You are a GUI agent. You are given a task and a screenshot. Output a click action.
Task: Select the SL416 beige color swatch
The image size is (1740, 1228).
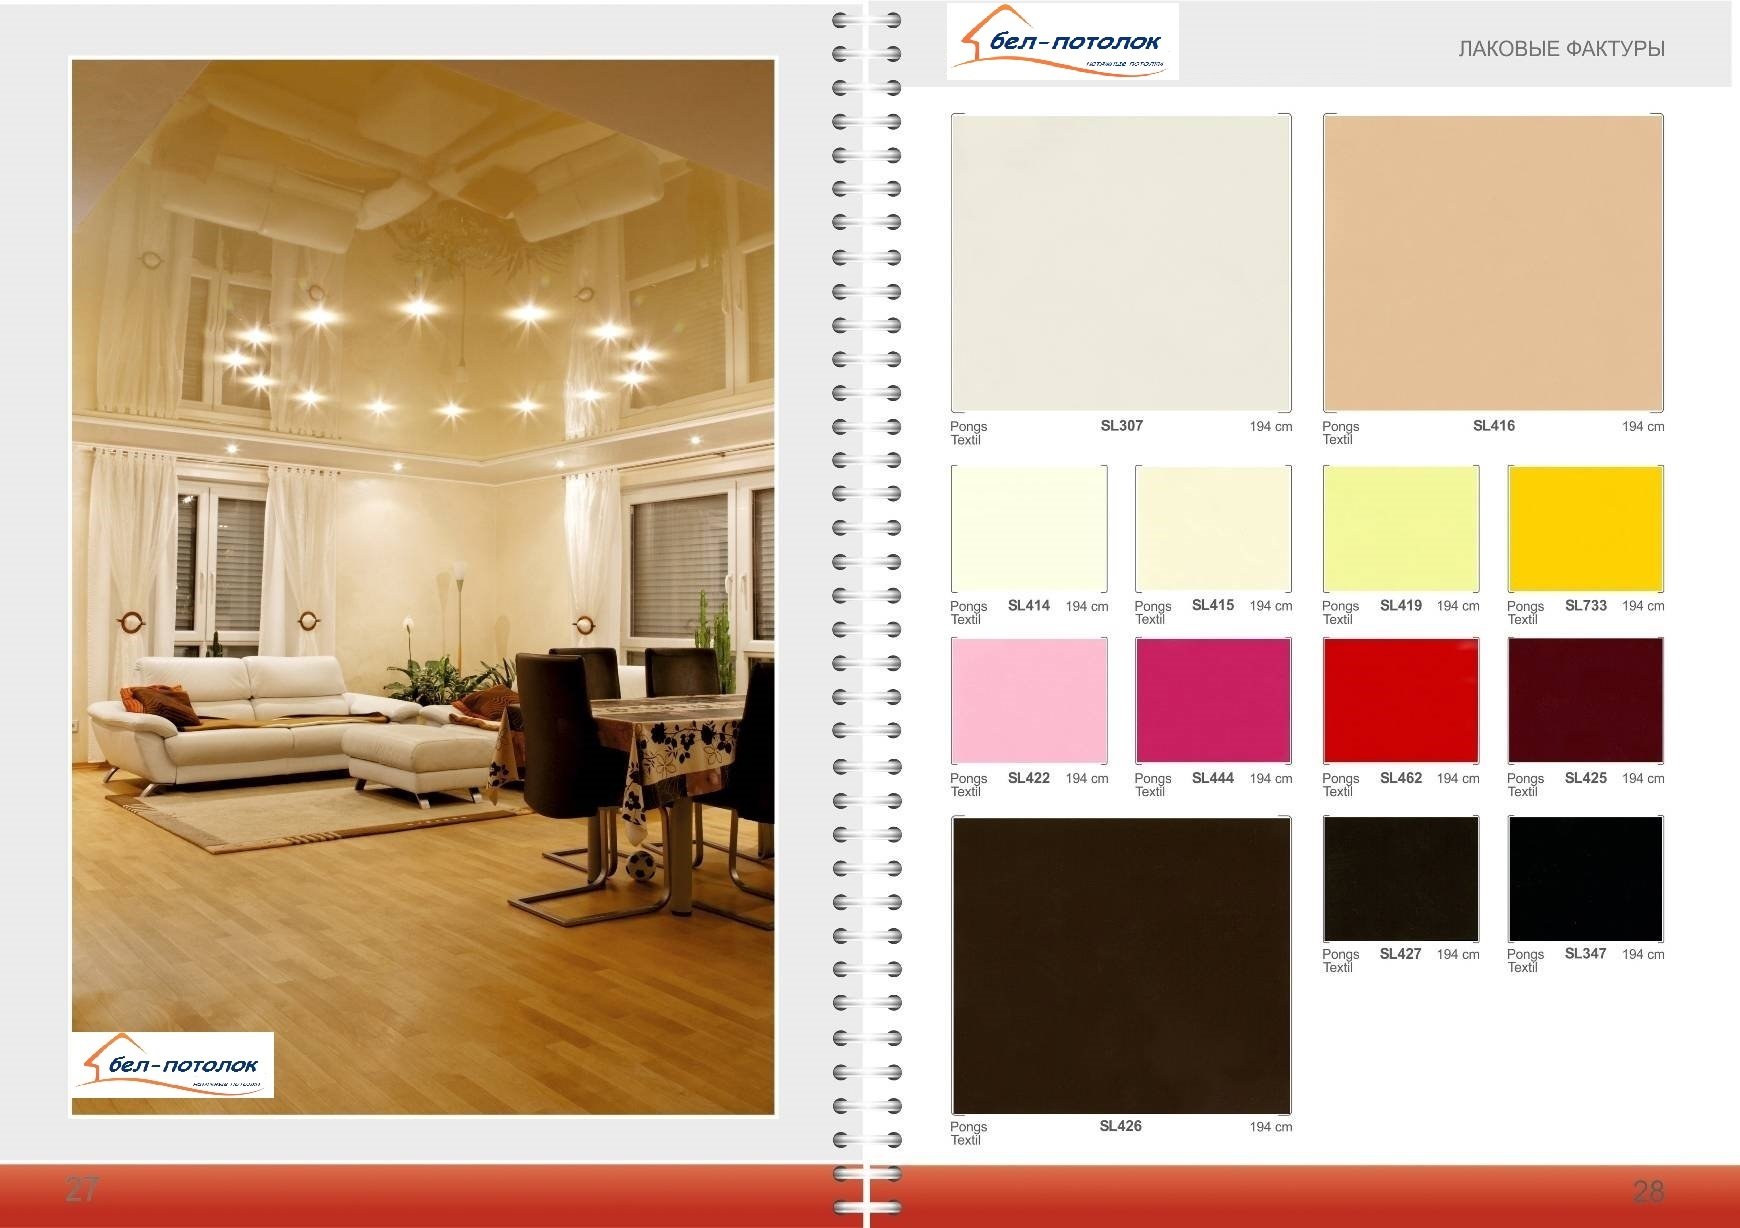[1493, 263]
